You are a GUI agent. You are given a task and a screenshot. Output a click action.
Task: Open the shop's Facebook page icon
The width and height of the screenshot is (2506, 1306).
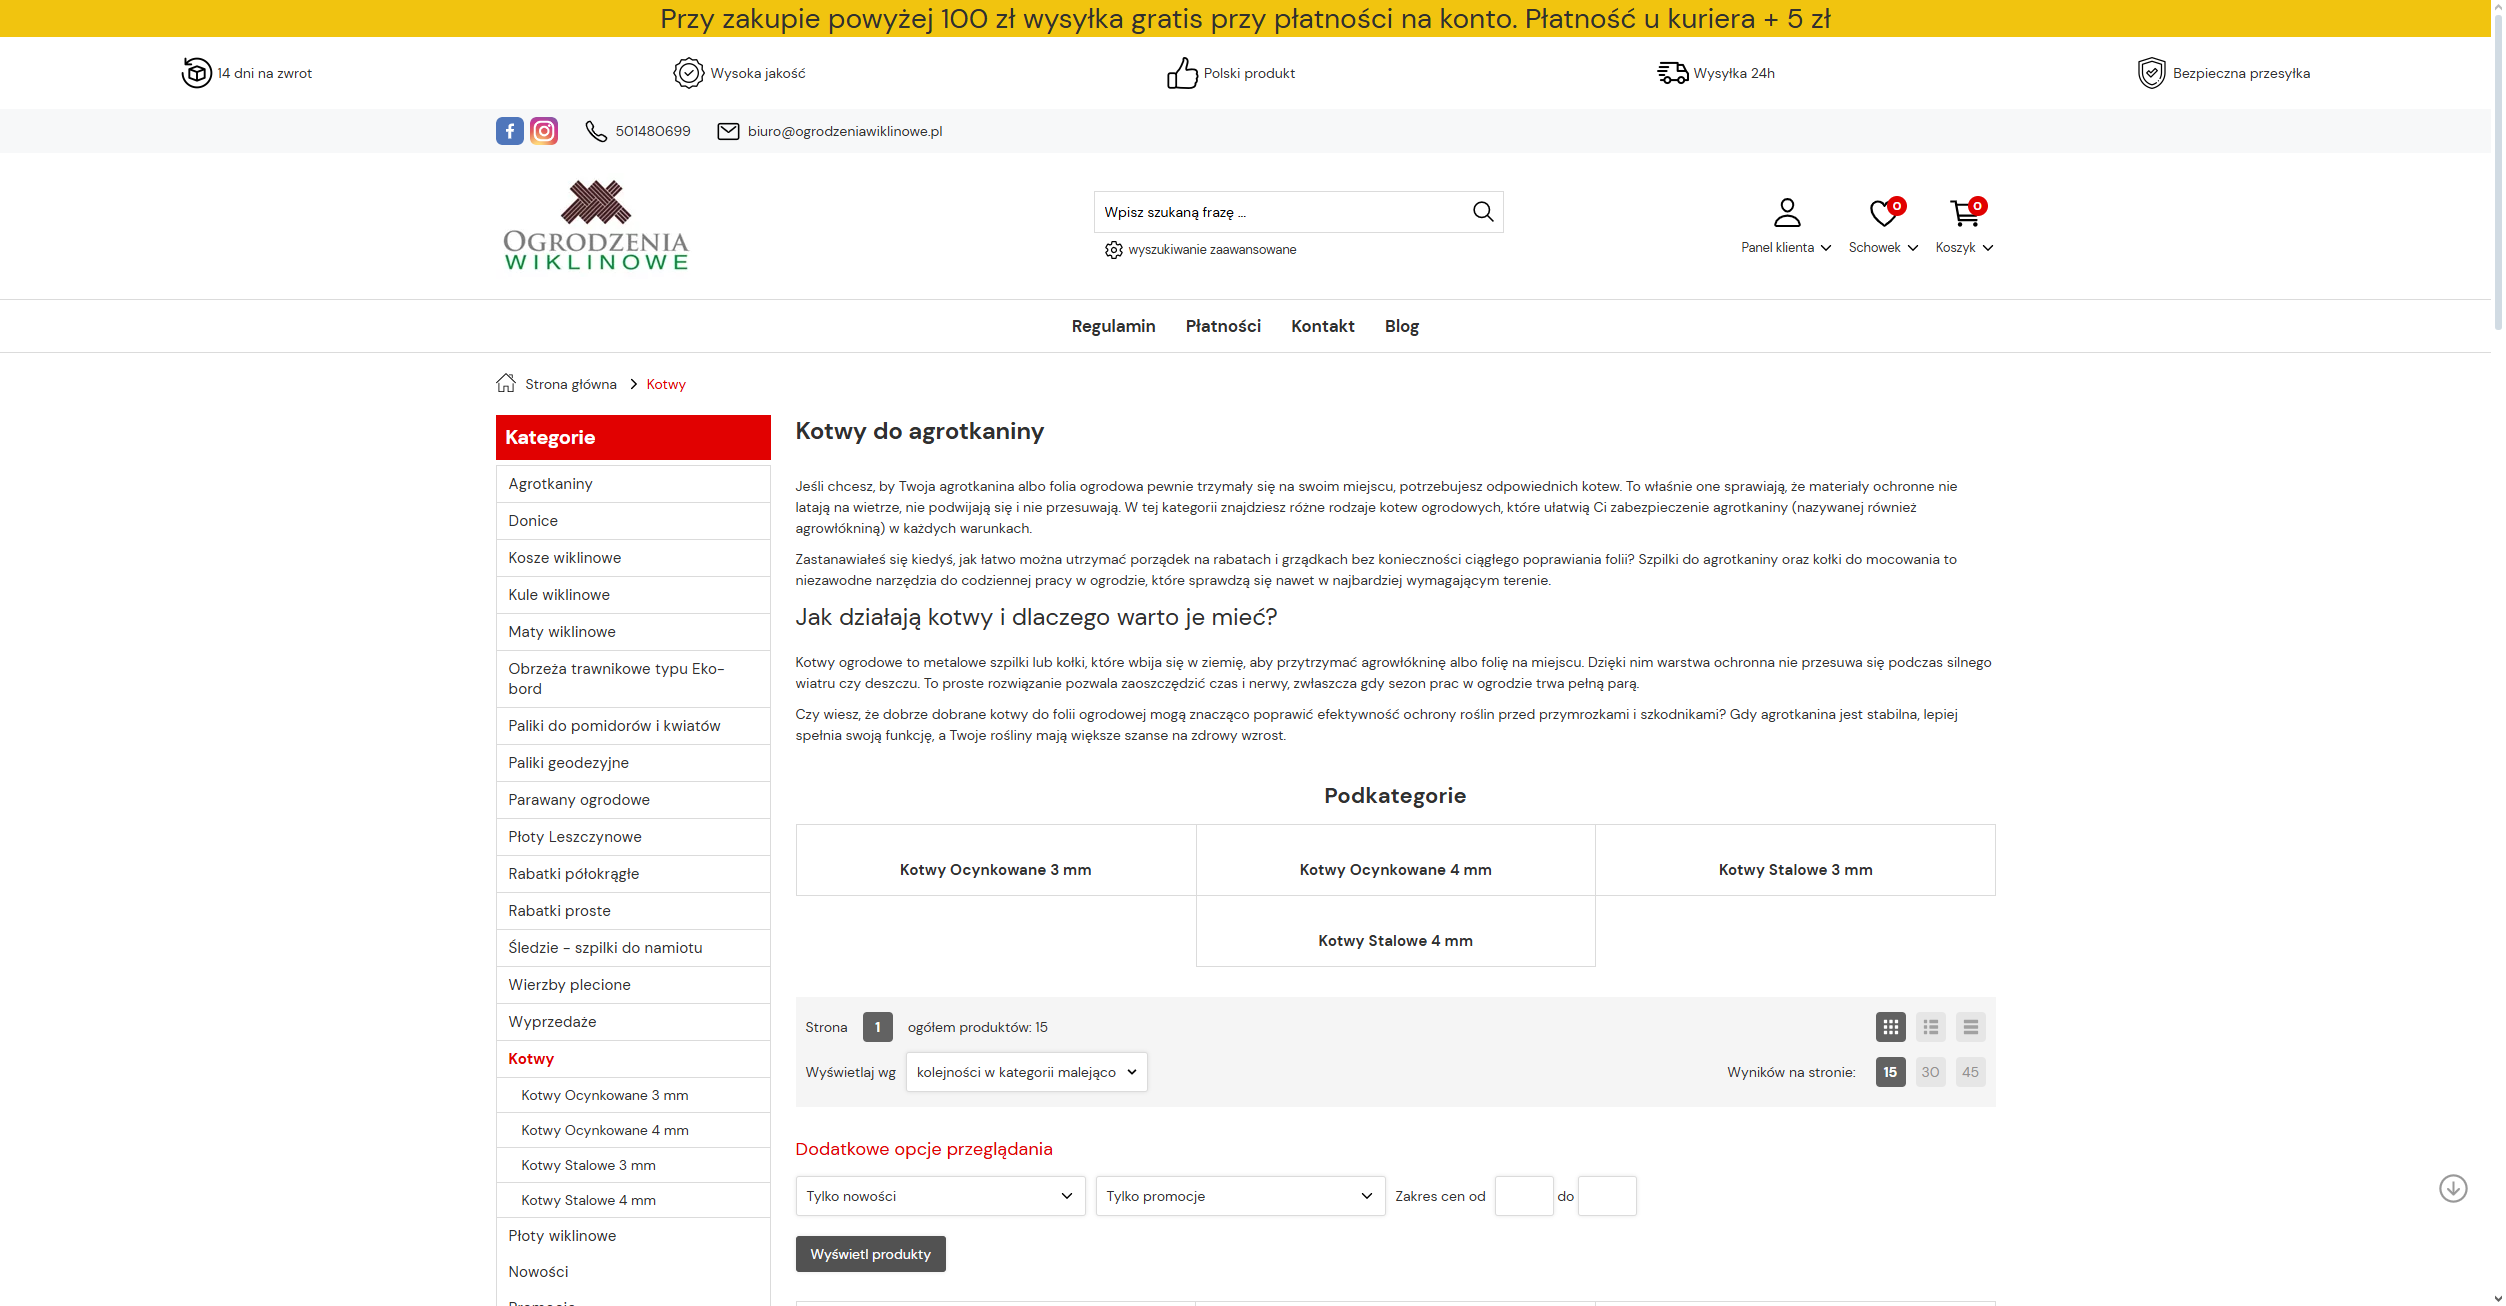pyautogui.click(x=510, y=130)
